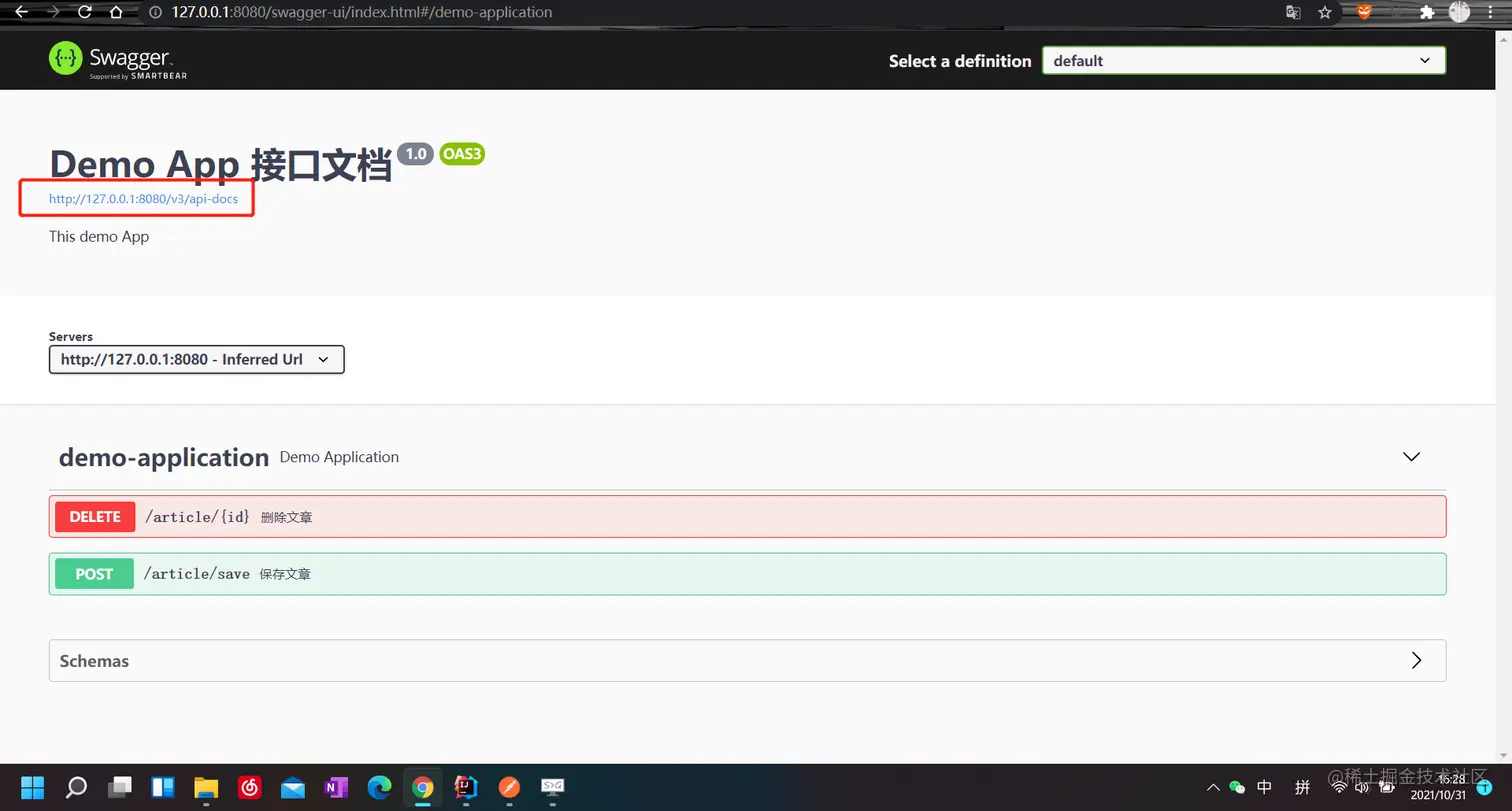Click the 'Demo Application' tag description
The image size is (1512, 811).
(x=339, y=457)
